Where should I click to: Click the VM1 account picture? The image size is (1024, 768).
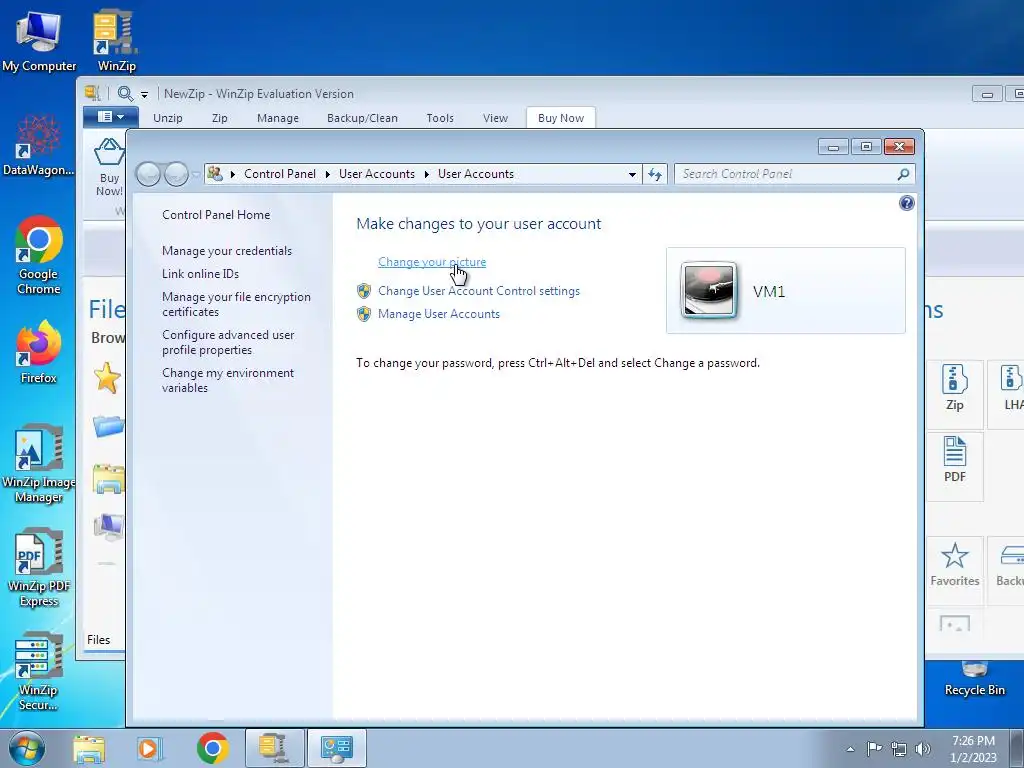(x=709, y=290)
